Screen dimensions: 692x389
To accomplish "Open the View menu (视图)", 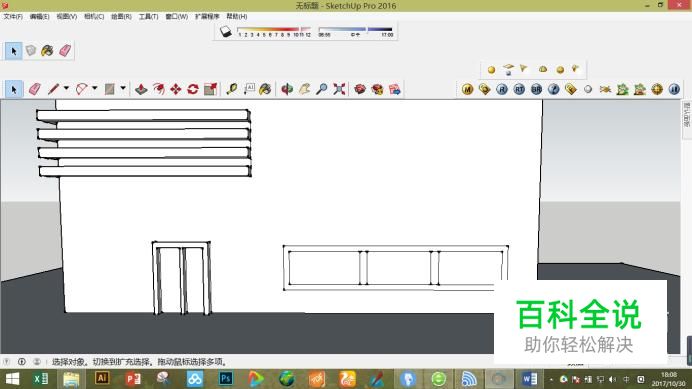I will click(67, 16).
